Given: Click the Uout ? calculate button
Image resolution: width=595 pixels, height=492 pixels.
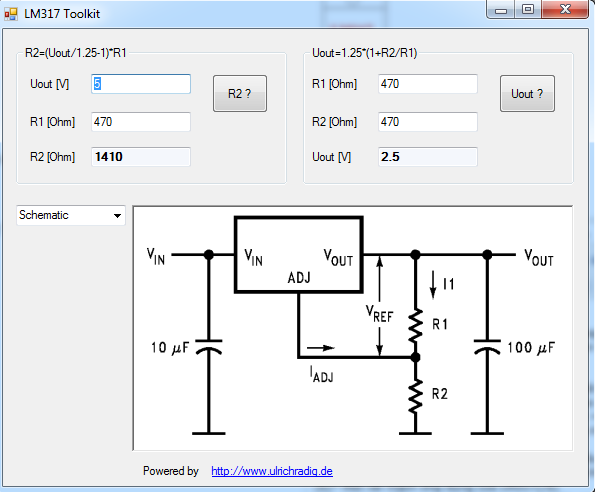Looking at the screenshot, I should tap(527, 93).
